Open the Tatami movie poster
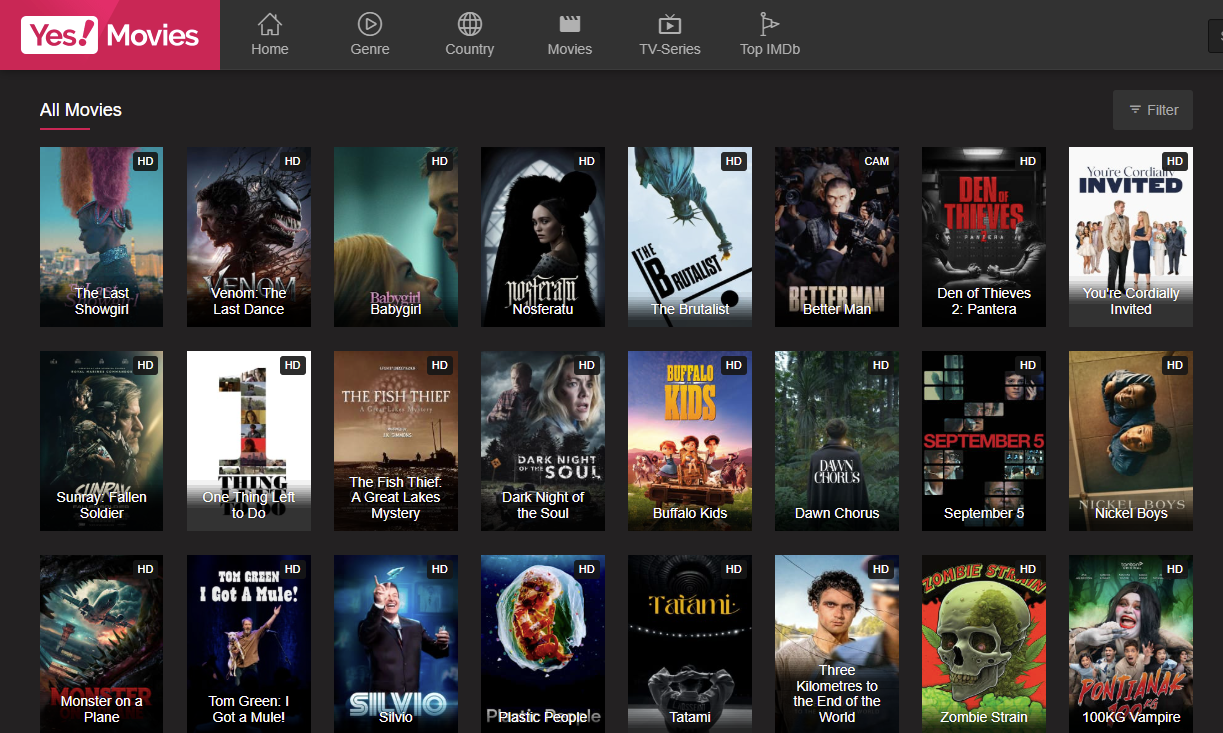This screenshot has height=733, width=1223. [690, 644]
